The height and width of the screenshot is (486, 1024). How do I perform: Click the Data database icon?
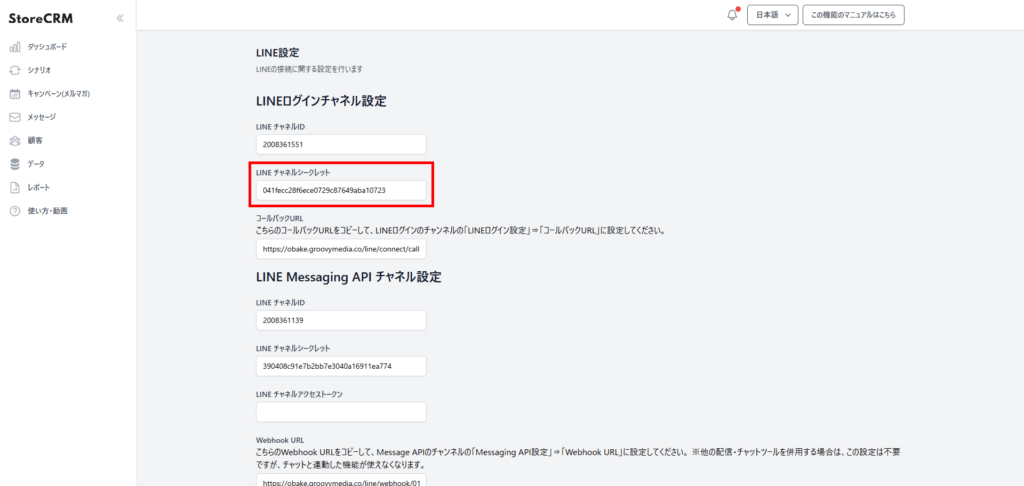tap(15, 164)
